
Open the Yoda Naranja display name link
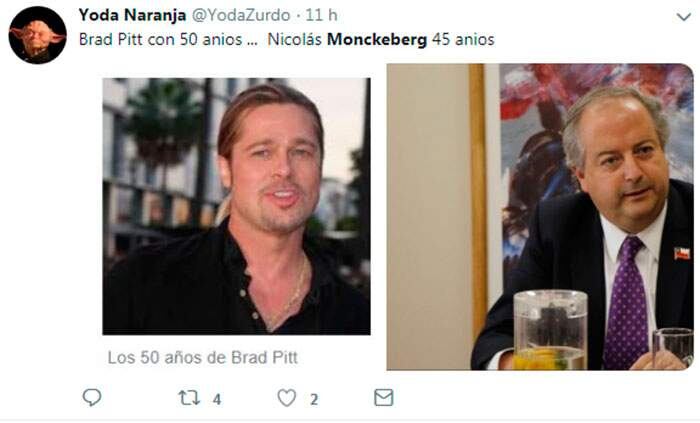[x=132, y=15]
